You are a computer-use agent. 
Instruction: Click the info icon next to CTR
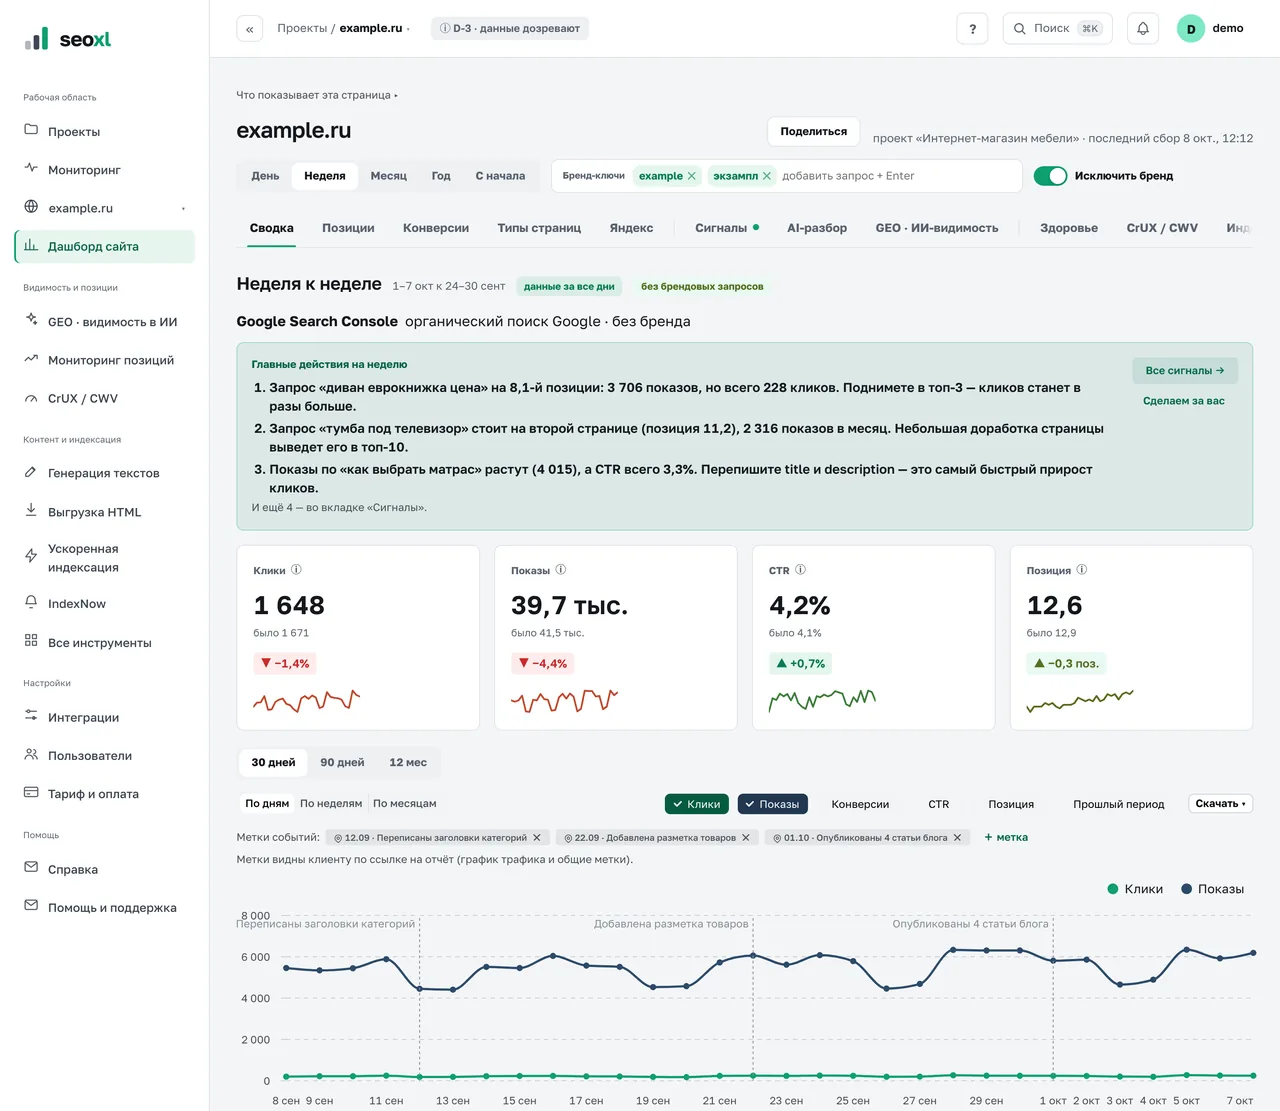800,570
